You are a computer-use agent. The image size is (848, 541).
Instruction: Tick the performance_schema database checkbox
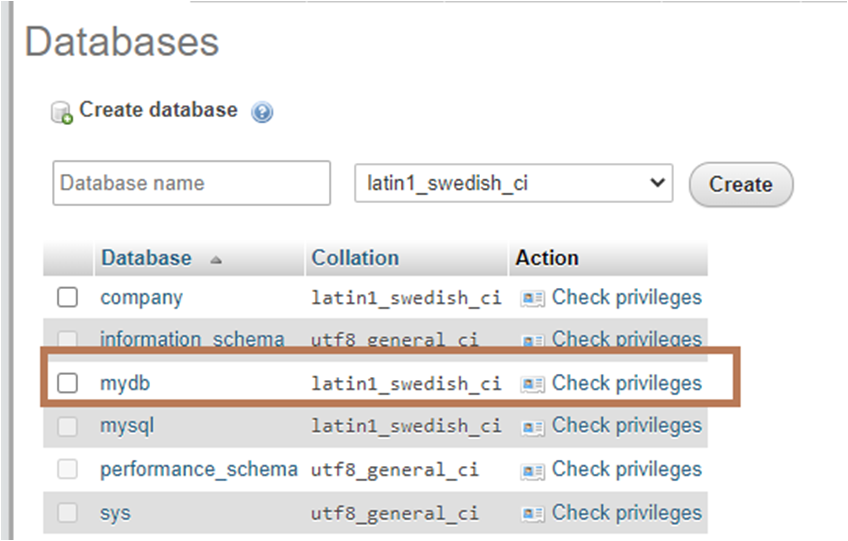pos(68,469)
